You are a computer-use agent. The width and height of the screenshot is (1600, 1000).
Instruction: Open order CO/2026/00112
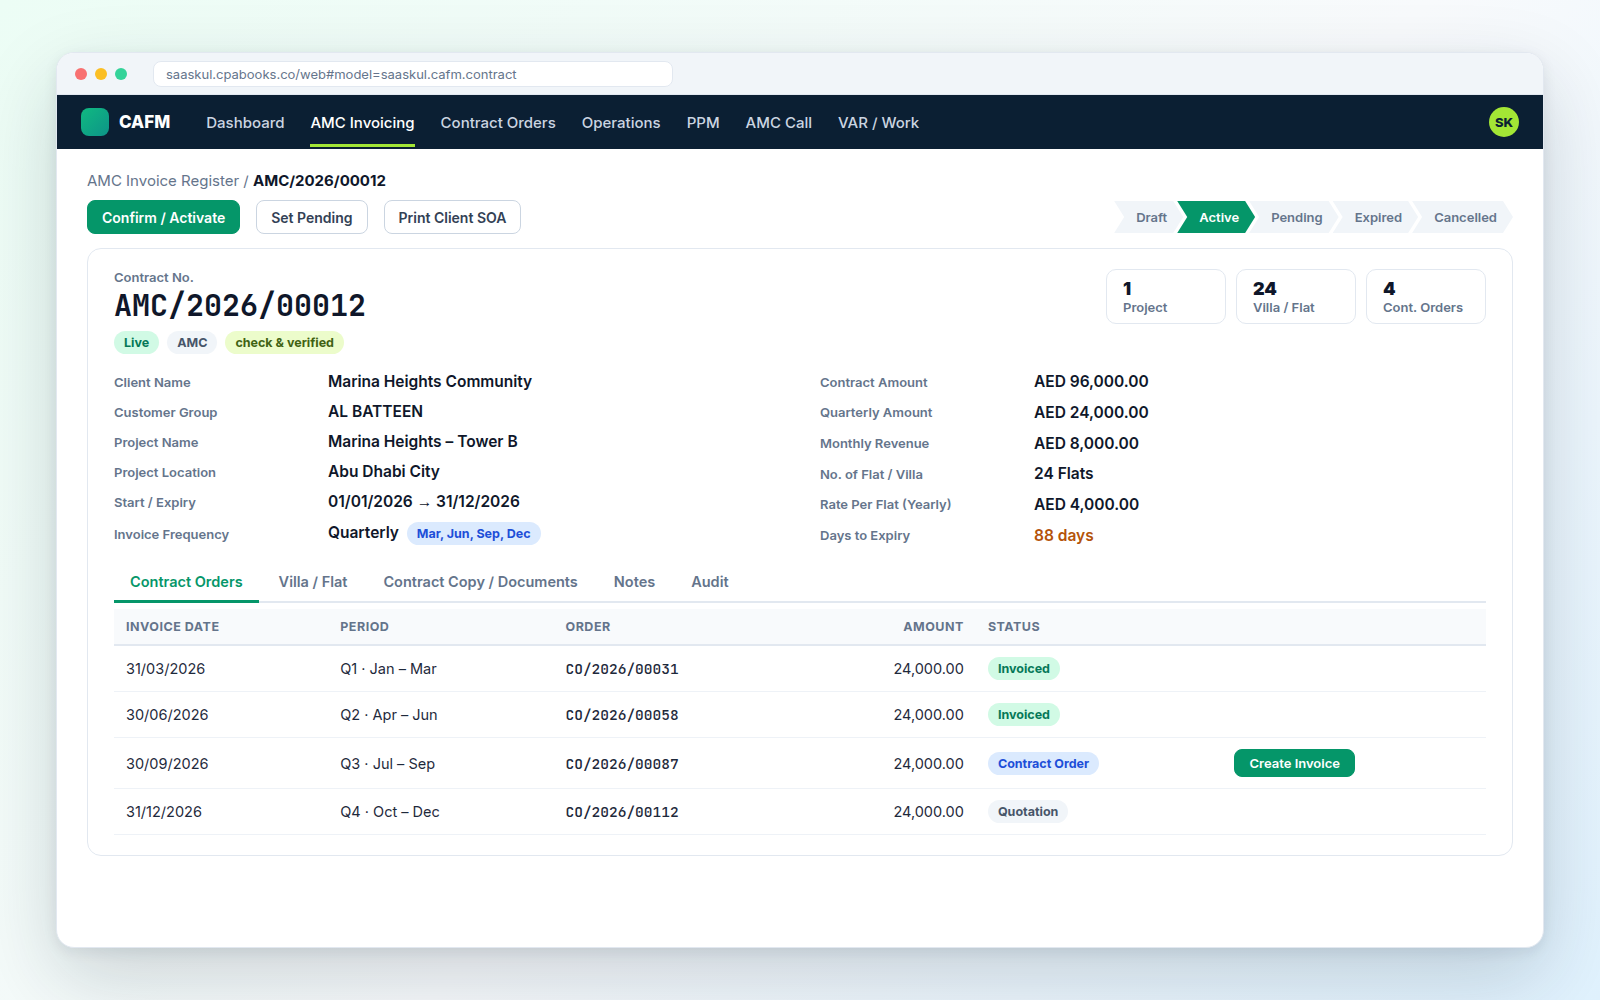622,812
